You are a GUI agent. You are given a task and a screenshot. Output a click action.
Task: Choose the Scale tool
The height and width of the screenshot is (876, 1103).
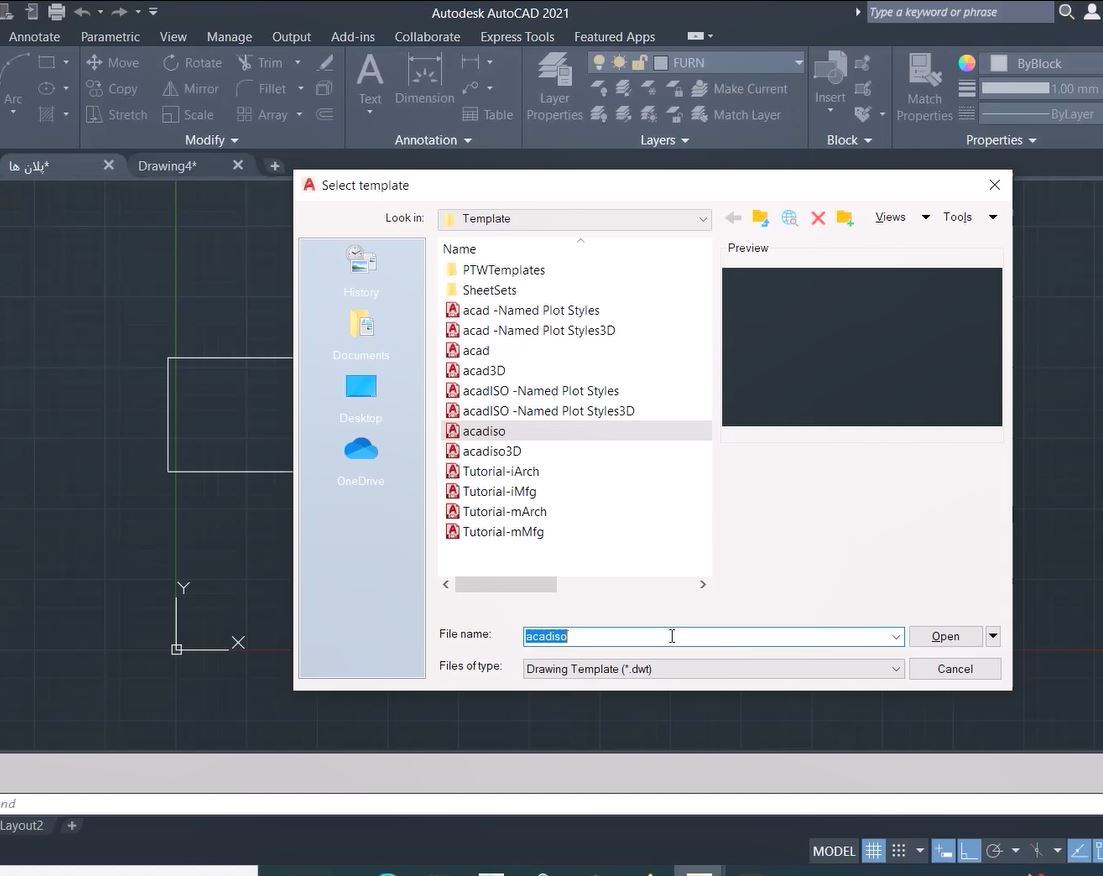click(188, 115)
